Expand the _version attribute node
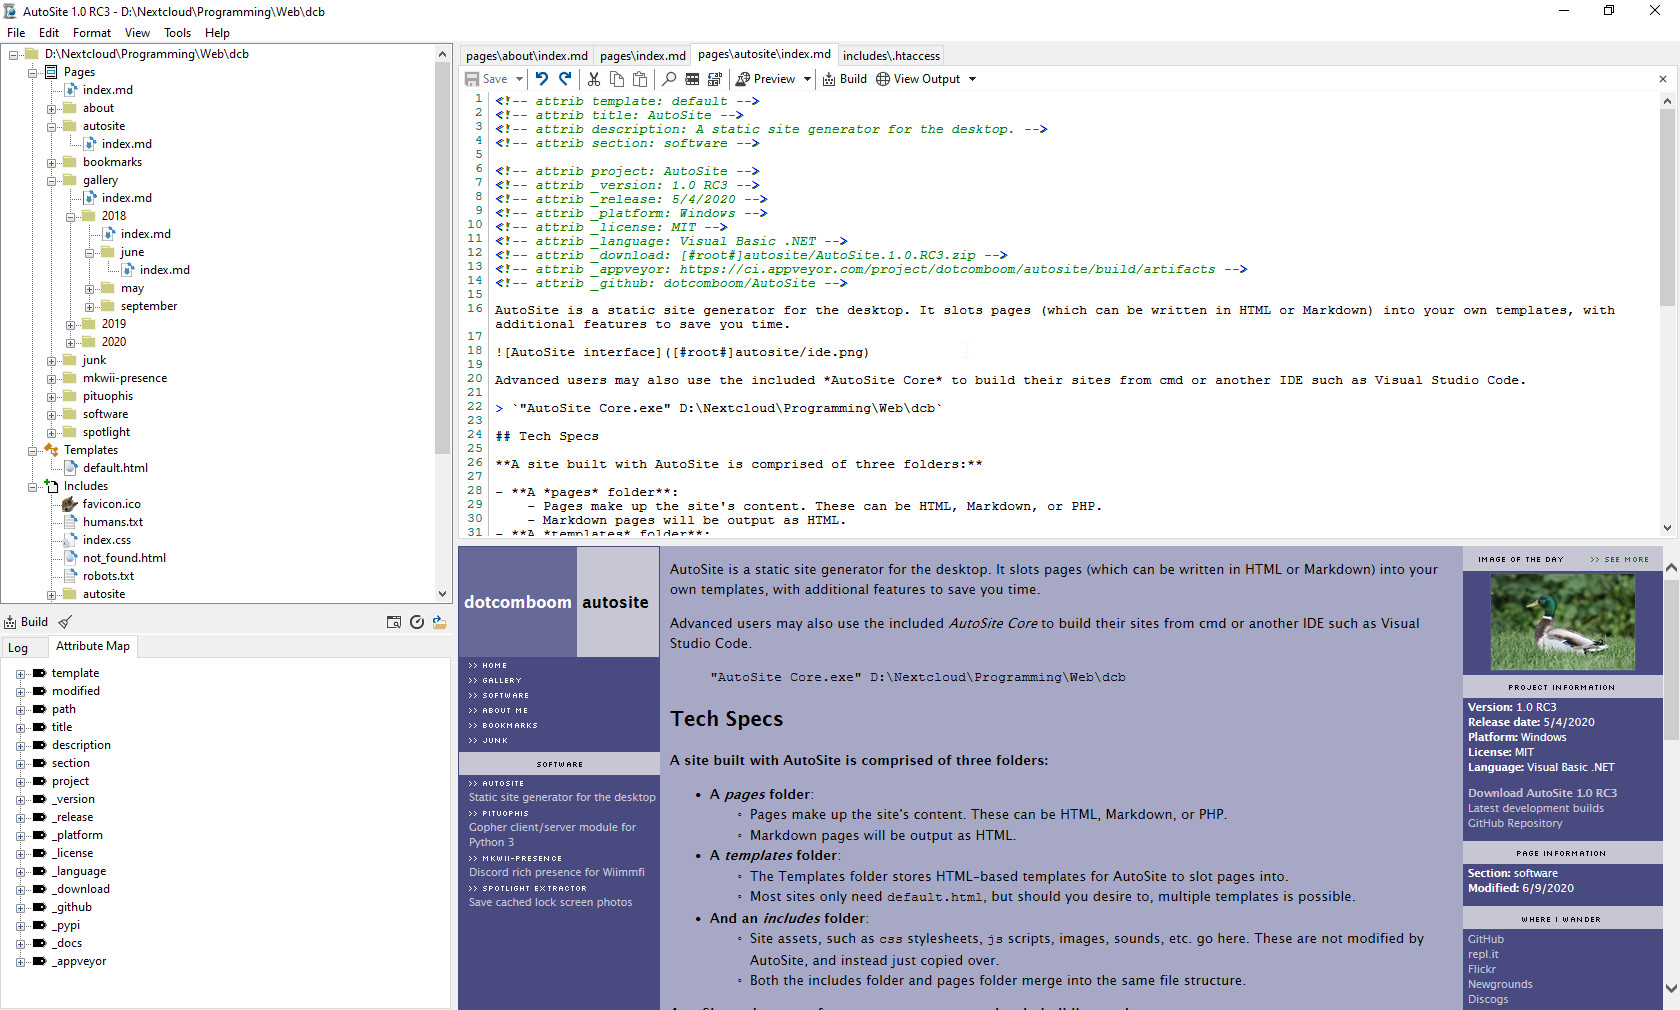Screen dimensions: 1680x1010 [x=20, y=800]
